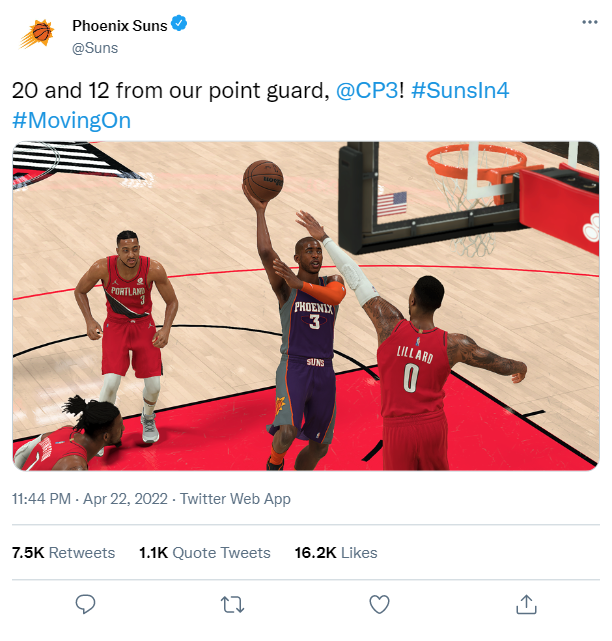Open the Phoenix Suns display name

tap(120, 26)
